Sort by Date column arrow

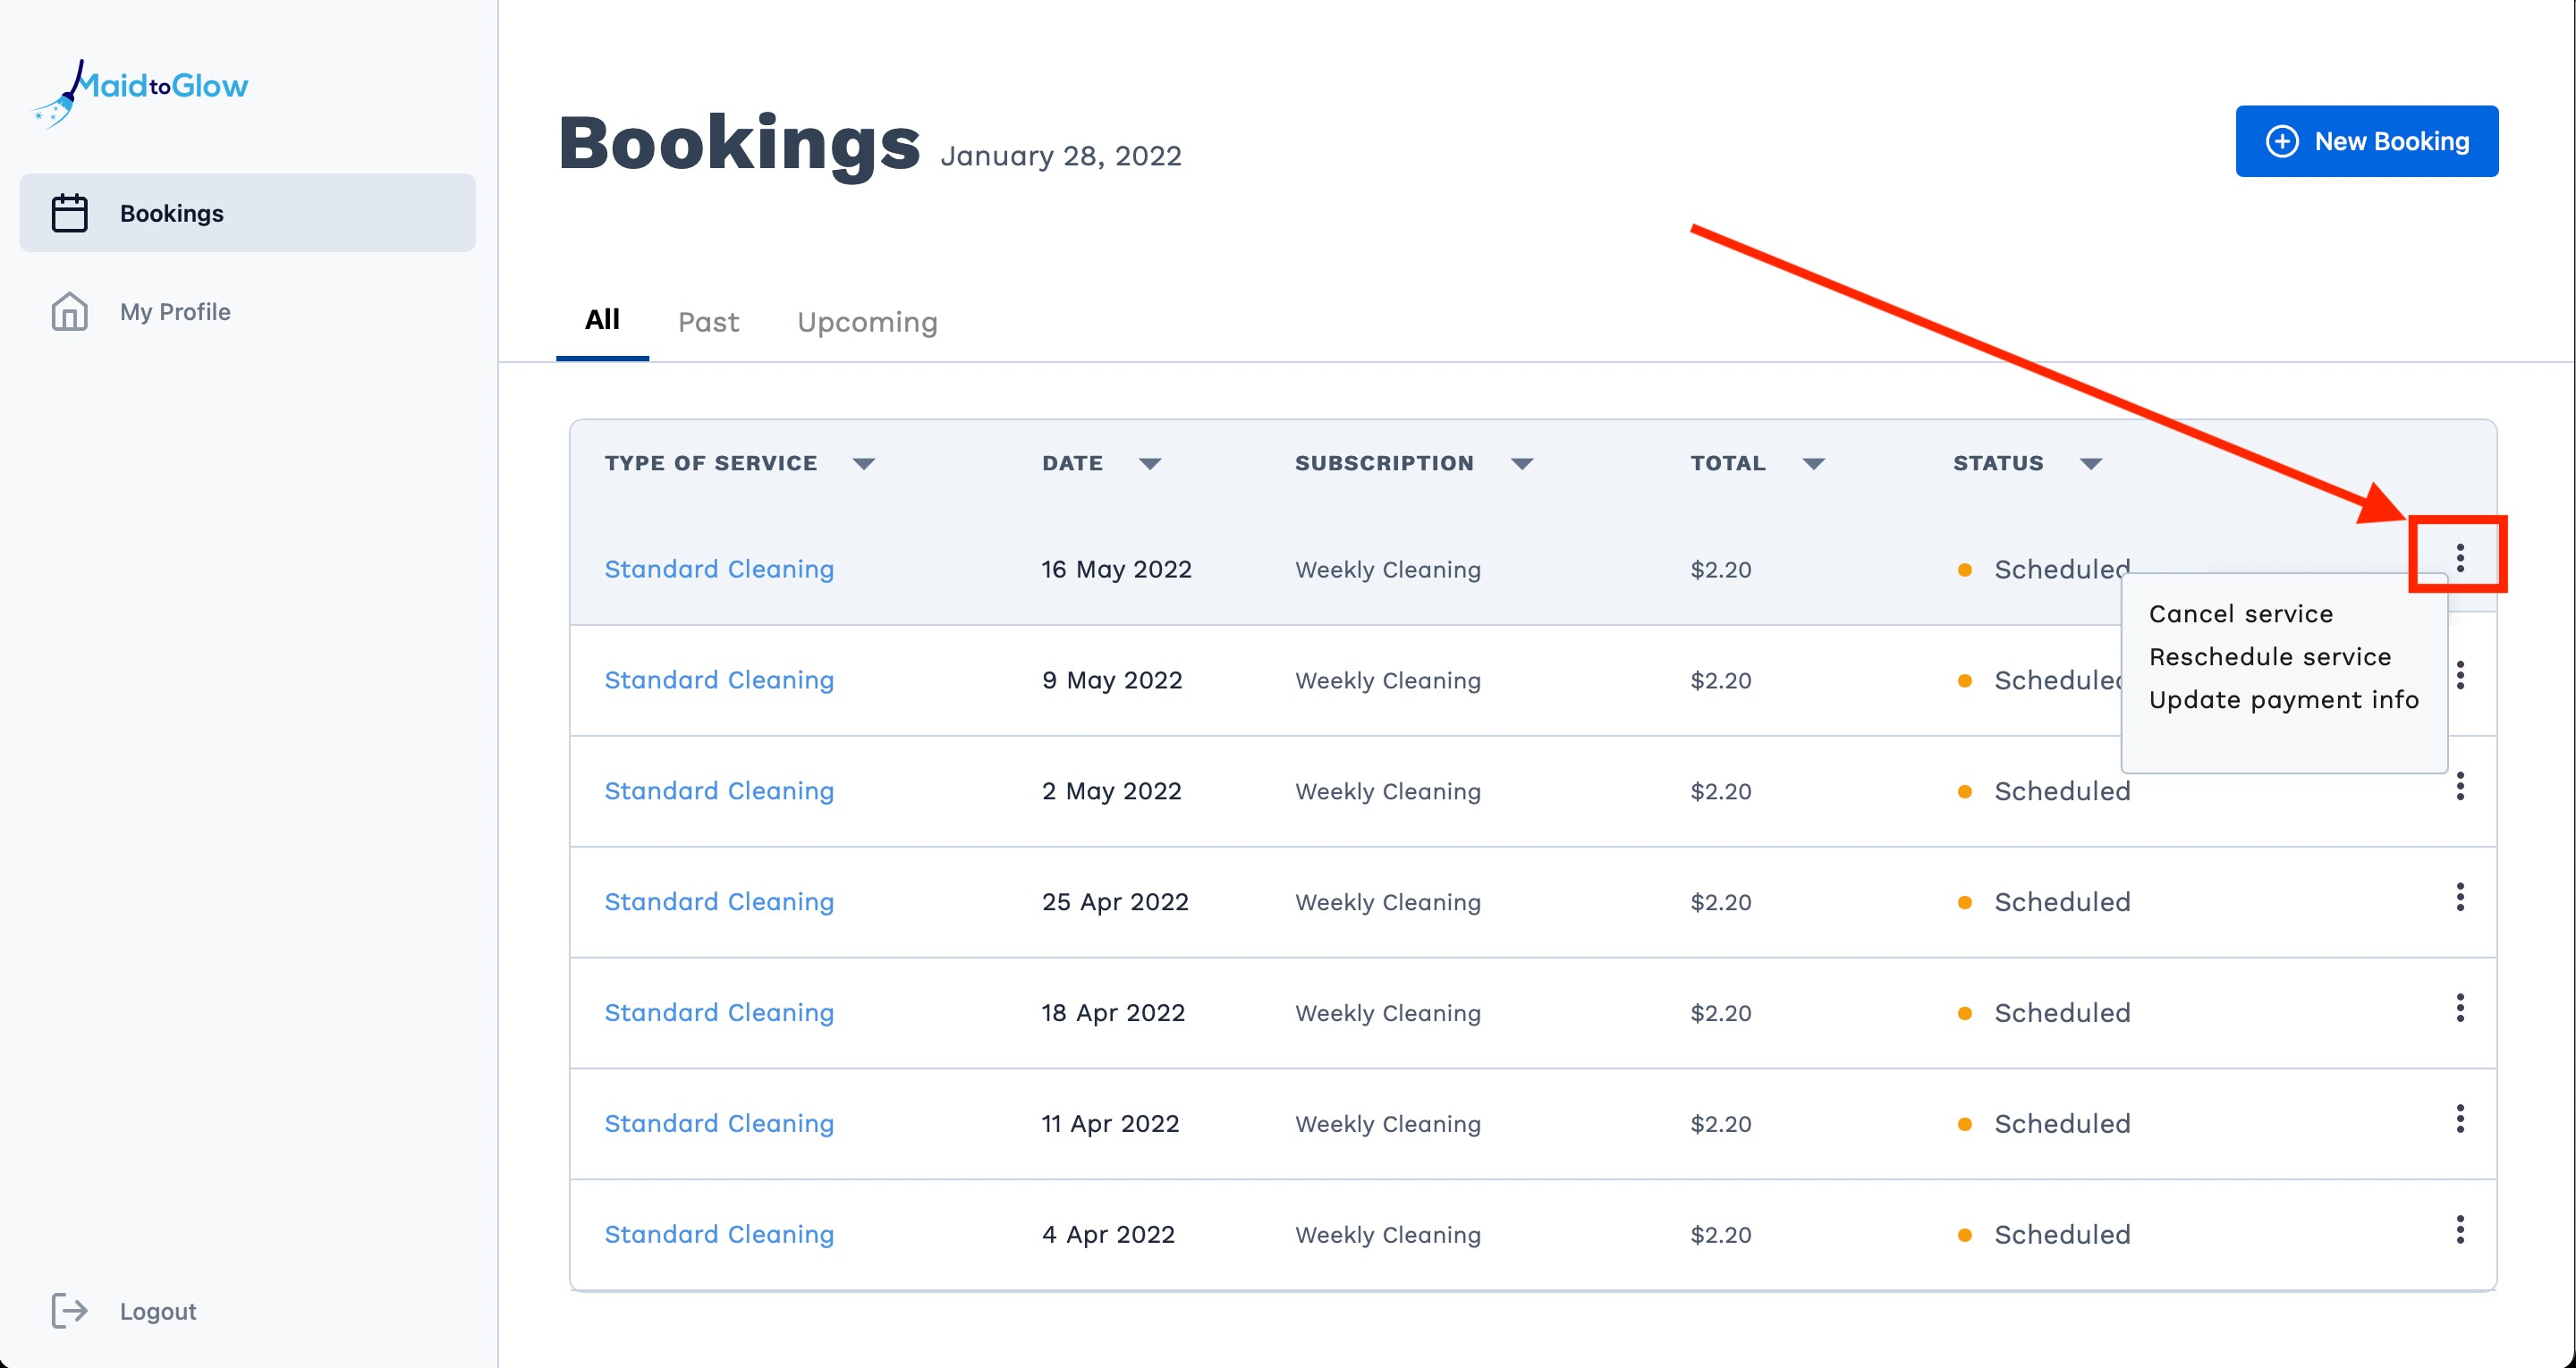1150,464
